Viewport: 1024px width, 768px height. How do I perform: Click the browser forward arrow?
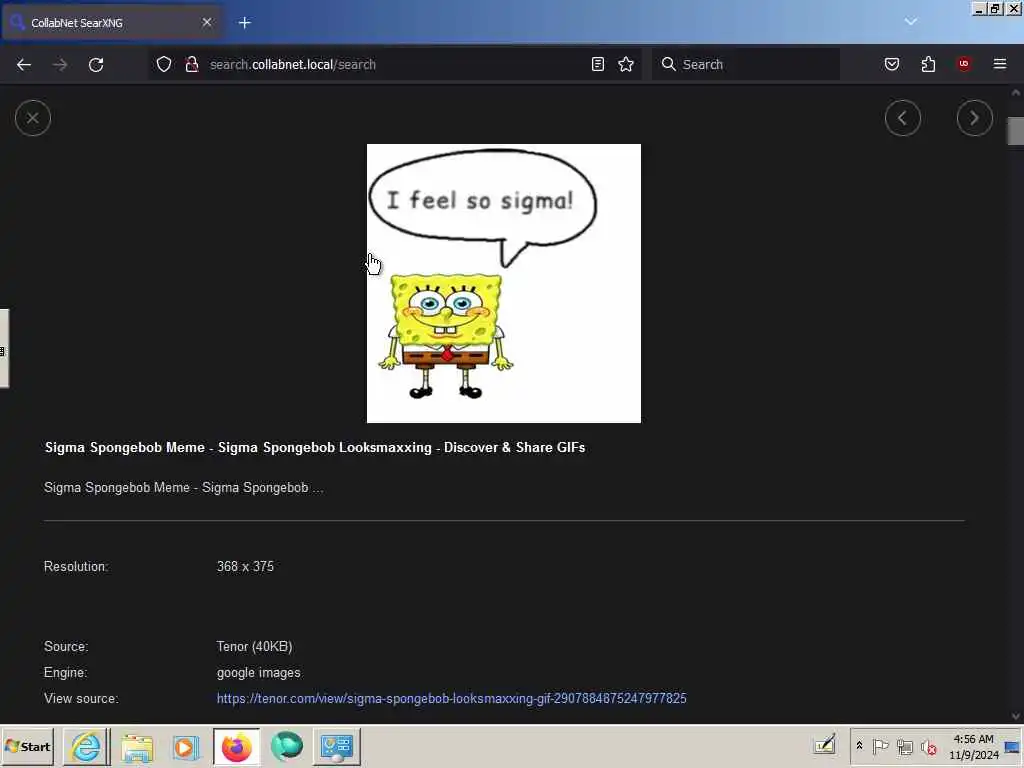click(x=60, y=65)
